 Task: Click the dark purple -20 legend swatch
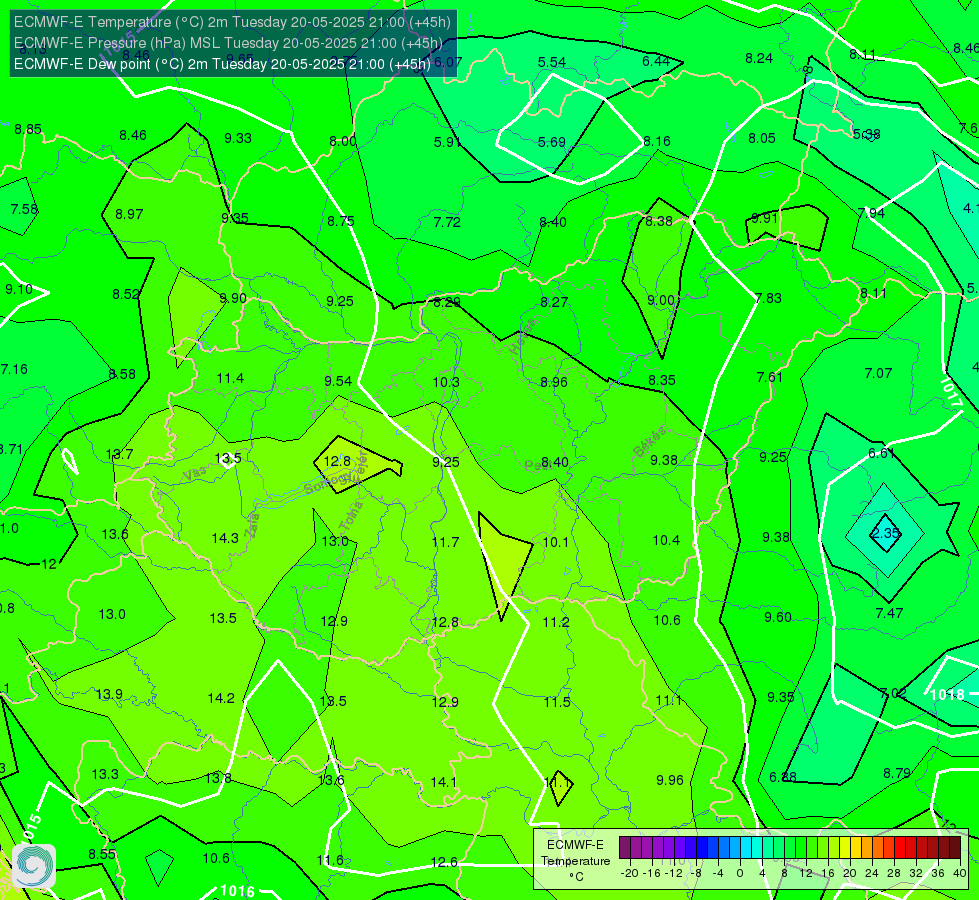point(625,848)
